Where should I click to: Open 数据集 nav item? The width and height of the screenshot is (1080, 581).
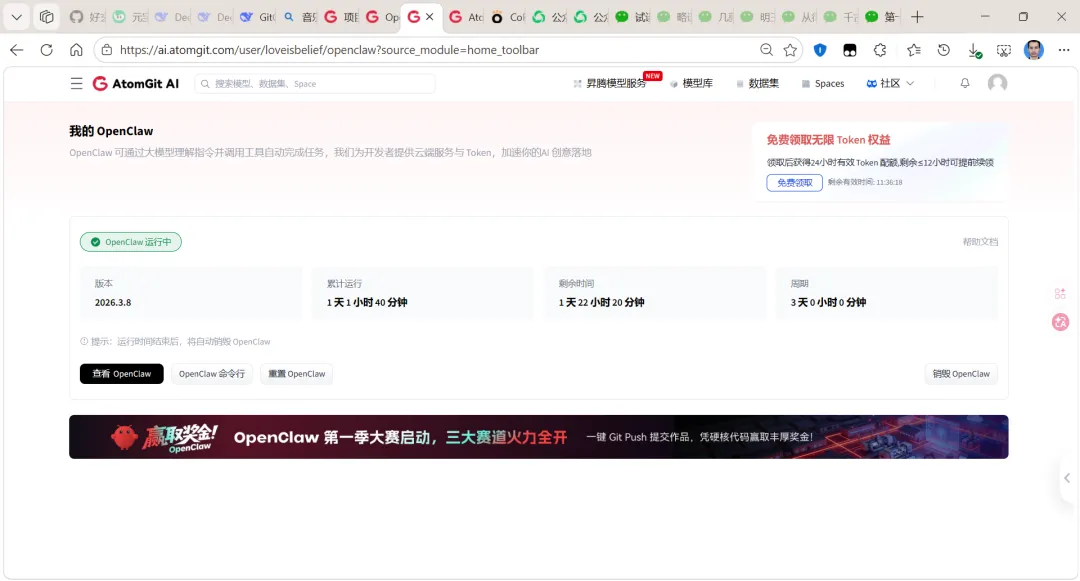coord(758,83)
